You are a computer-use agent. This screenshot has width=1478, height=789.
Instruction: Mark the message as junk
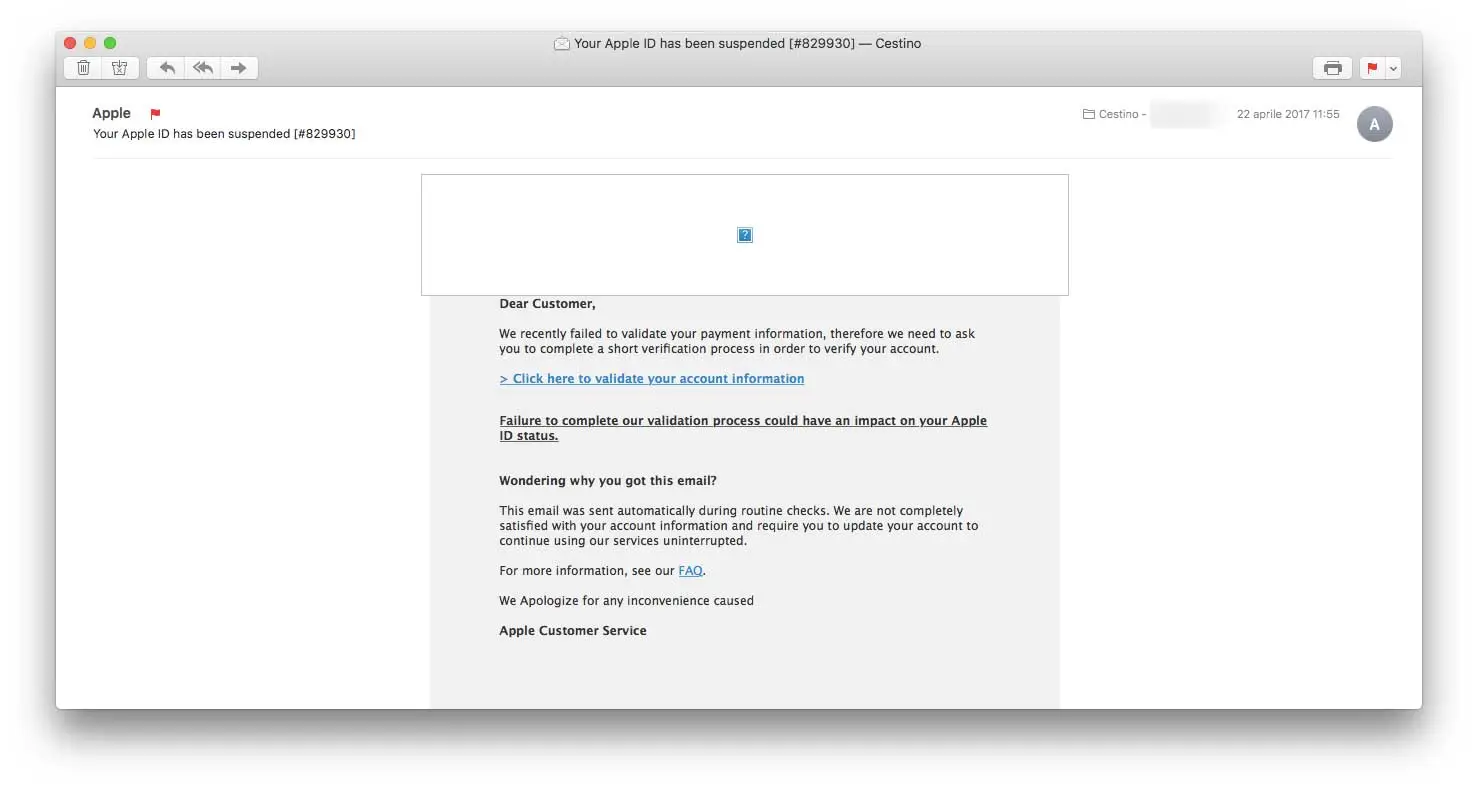[x=120, y=67]
